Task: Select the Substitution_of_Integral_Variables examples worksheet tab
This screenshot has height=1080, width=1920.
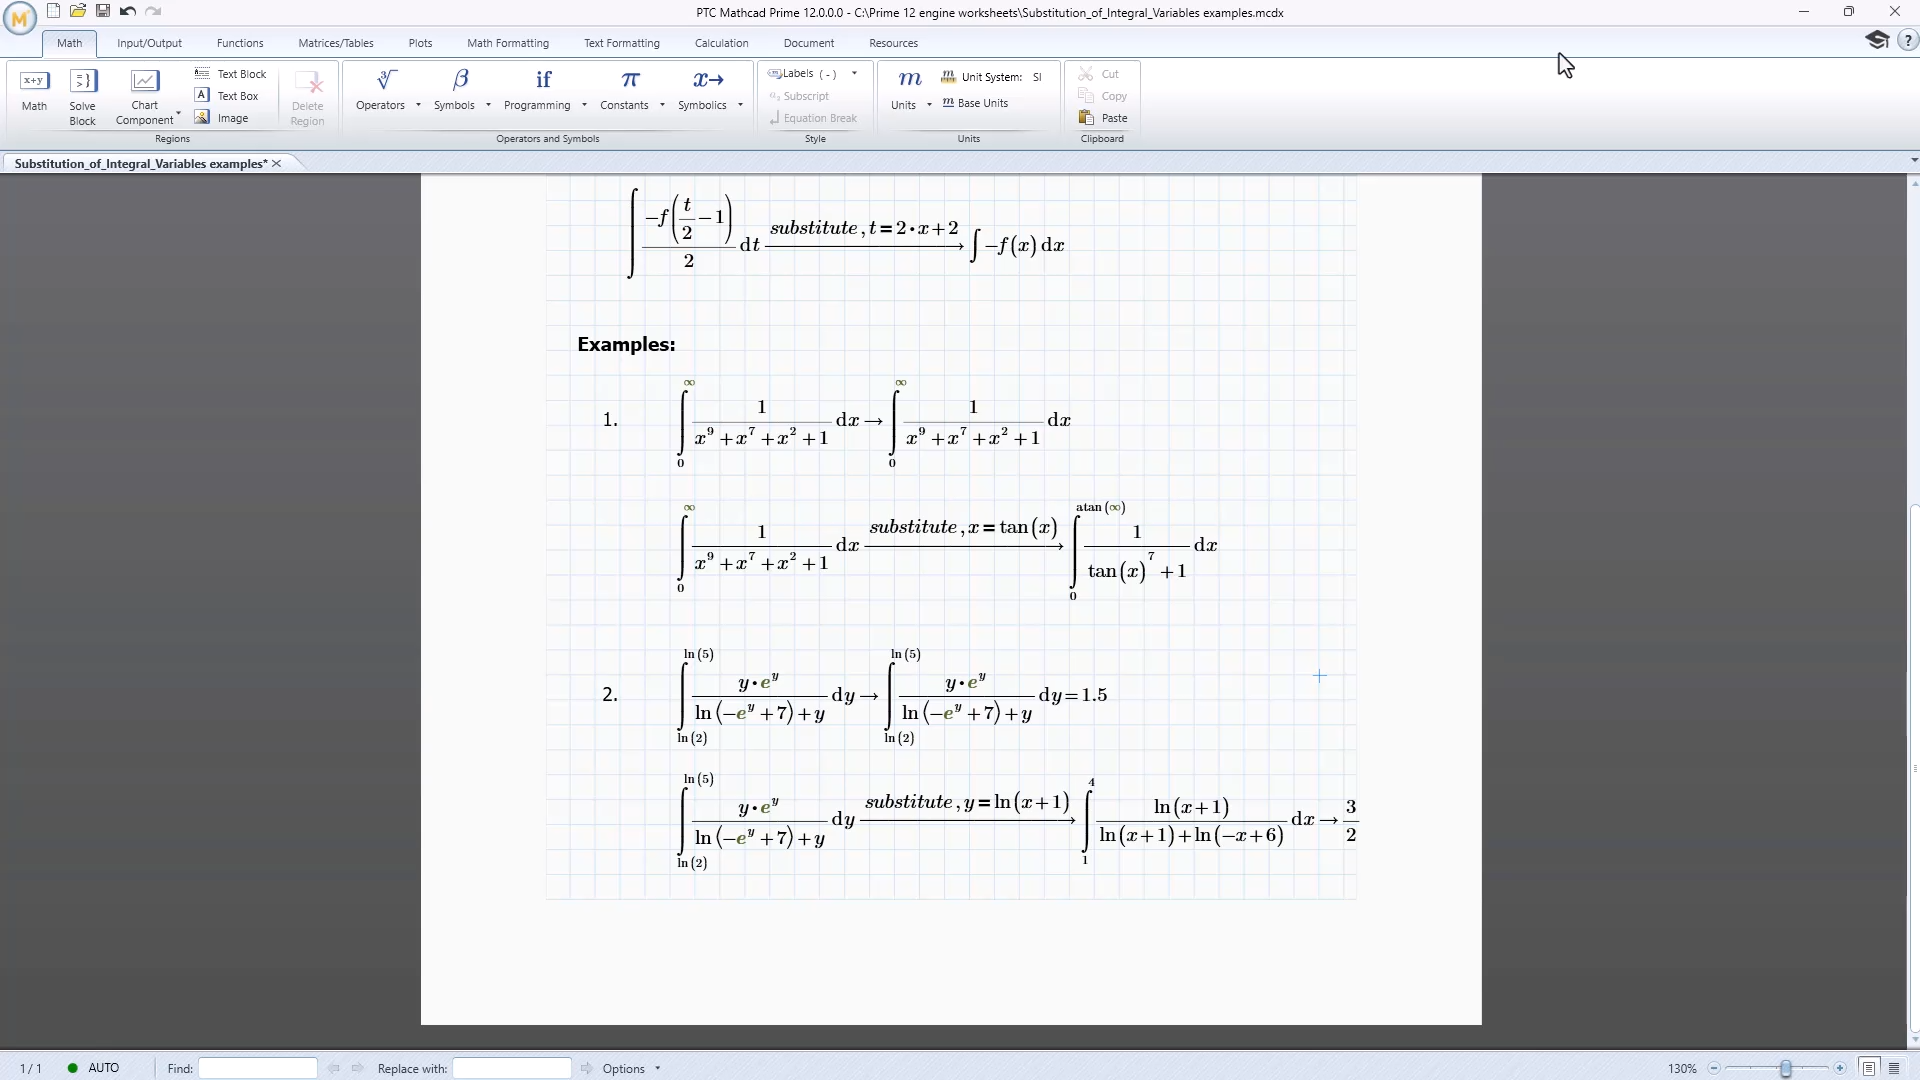Action: tap(140, 163)
